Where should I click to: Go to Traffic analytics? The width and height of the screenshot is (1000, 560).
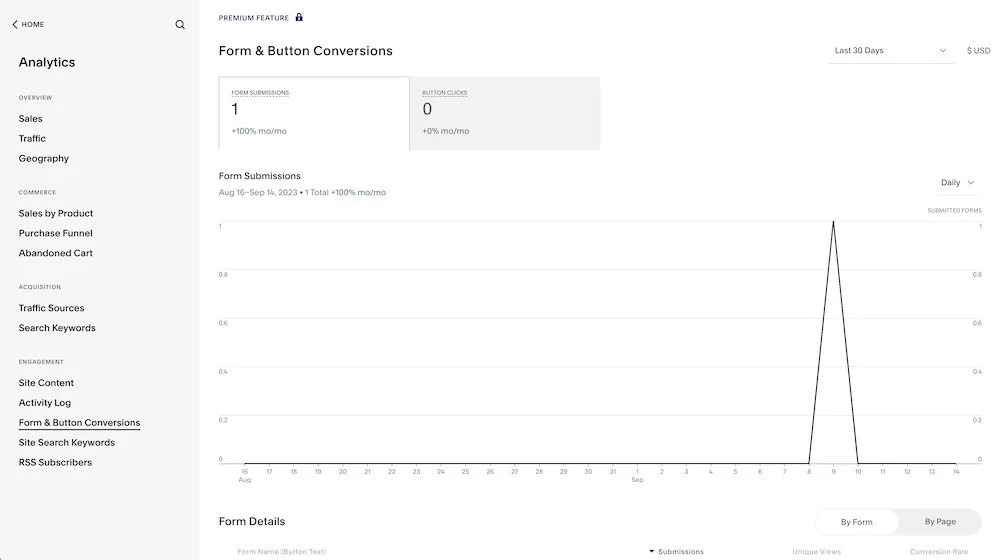pos(32,139)
